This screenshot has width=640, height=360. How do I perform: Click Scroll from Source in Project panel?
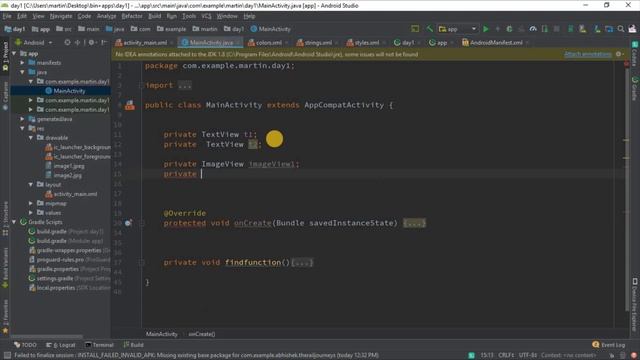click(x=67, y=42)
